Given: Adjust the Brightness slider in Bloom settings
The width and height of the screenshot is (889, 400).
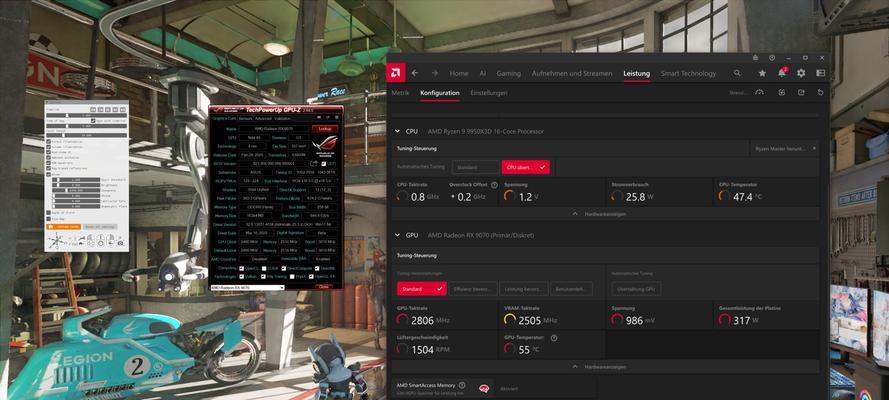Looking at the screenshot, I should pyautogui.click(x=76, y=185).
